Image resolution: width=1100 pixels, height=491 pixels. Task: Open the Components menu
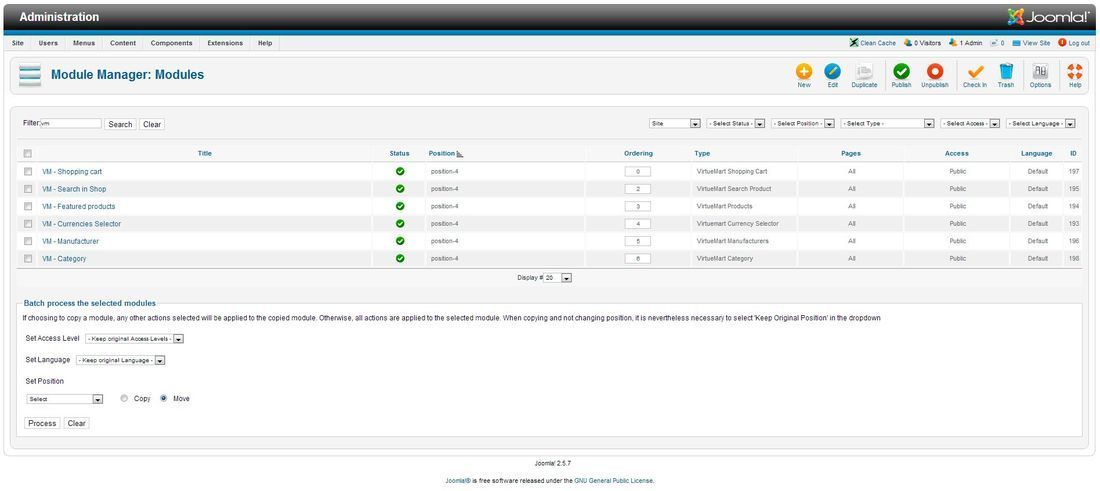(x=171, y=43)
